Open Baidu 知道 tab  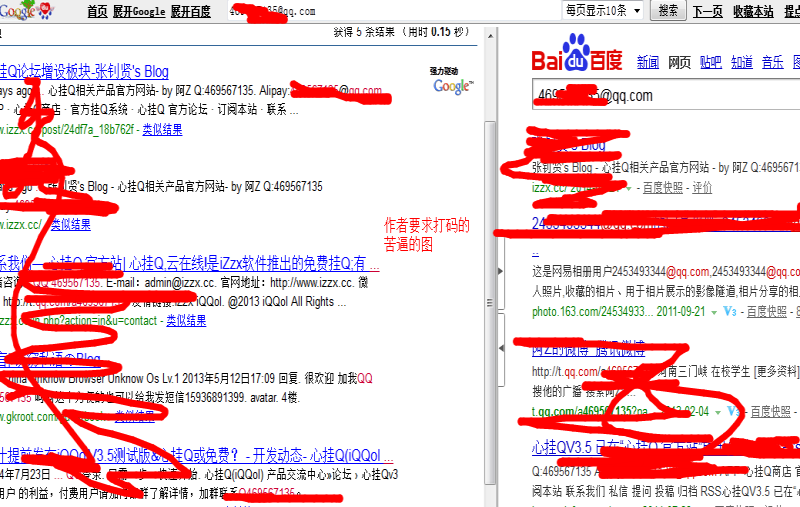tap(742, 62)
